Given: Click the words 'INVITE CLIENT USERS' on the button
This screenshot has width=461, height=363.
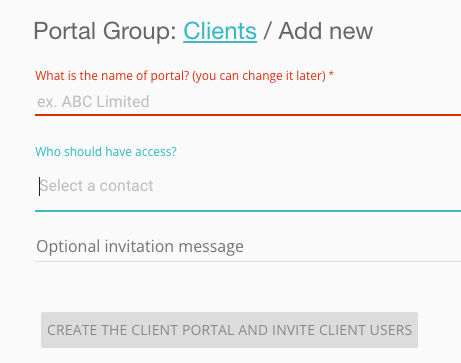Looking at the screenshot, I should 342,330.
